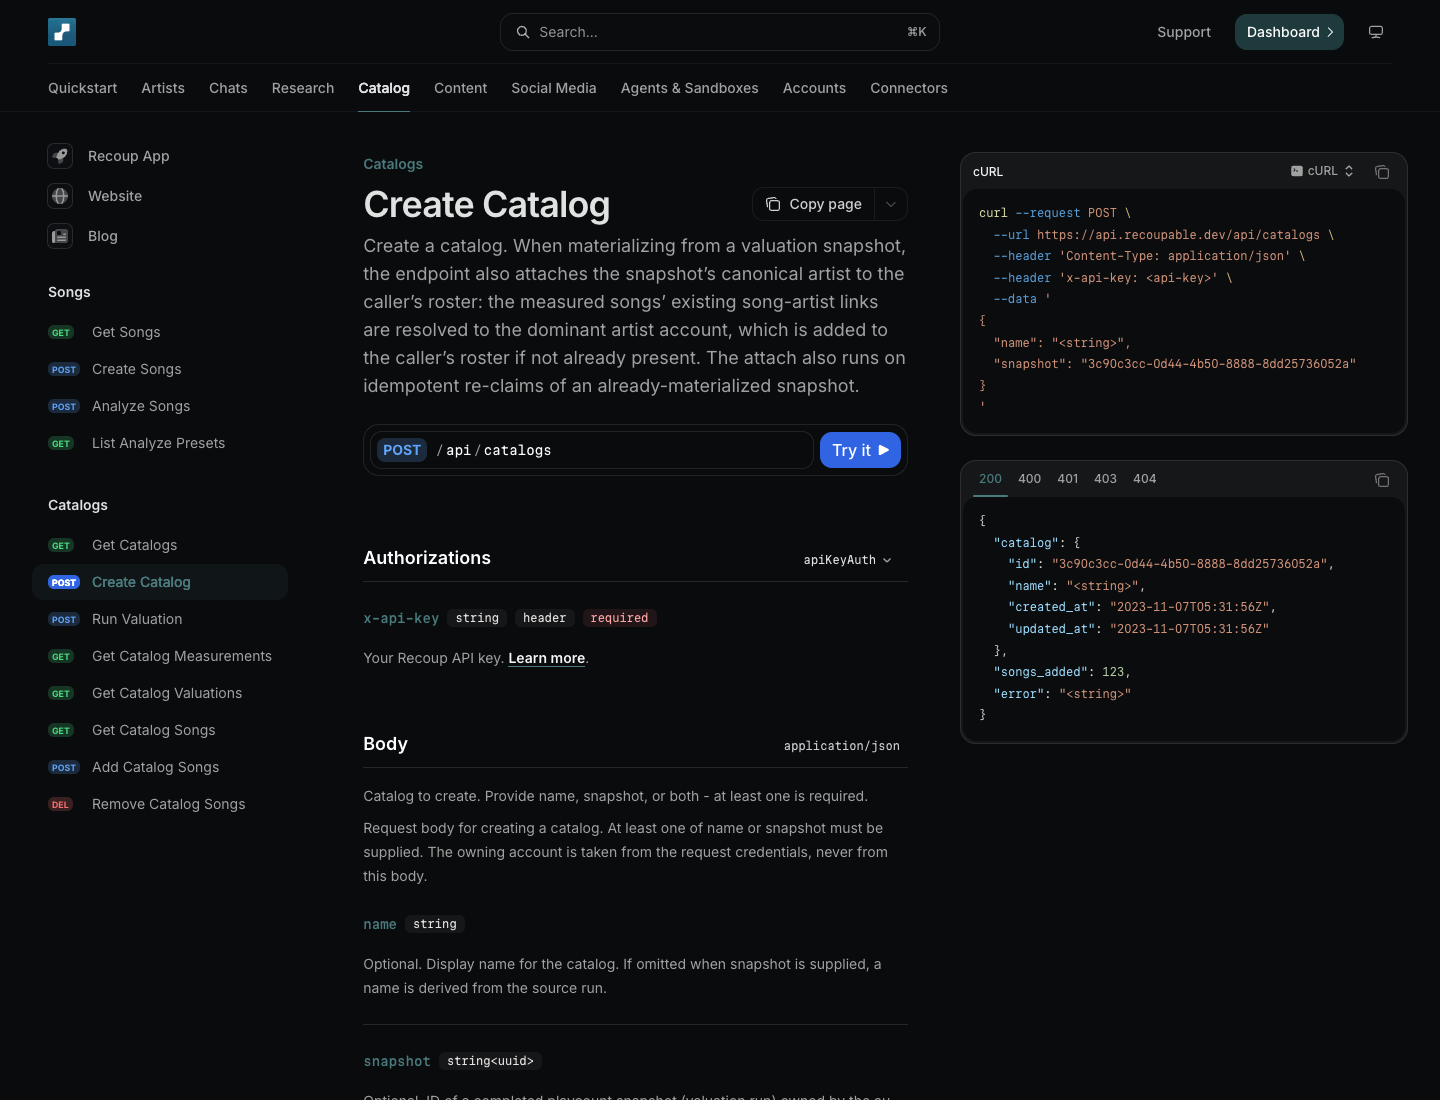
Task: Open the Create Catalog sidebar item
Action: pos(160,582)
